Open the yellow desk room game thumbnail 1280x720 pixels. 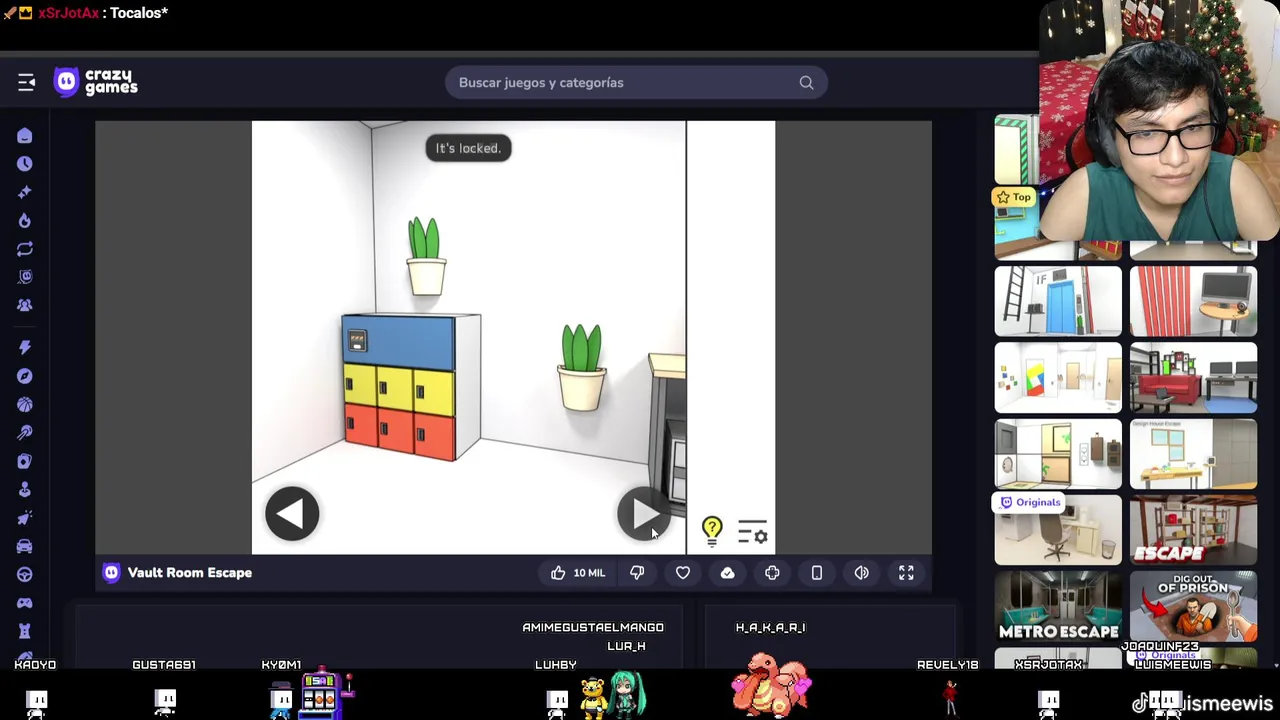1193,453
